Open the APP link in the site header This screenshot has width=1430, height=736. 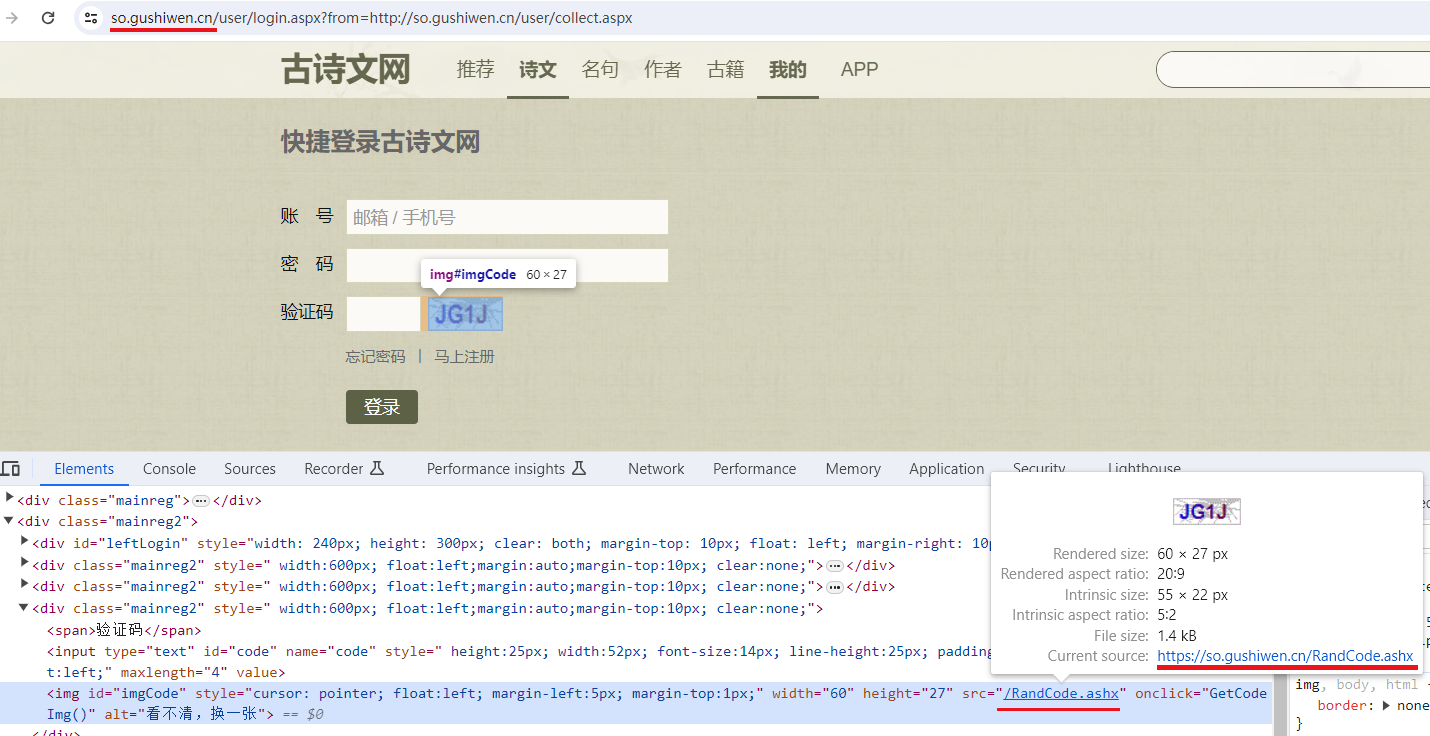859,69
